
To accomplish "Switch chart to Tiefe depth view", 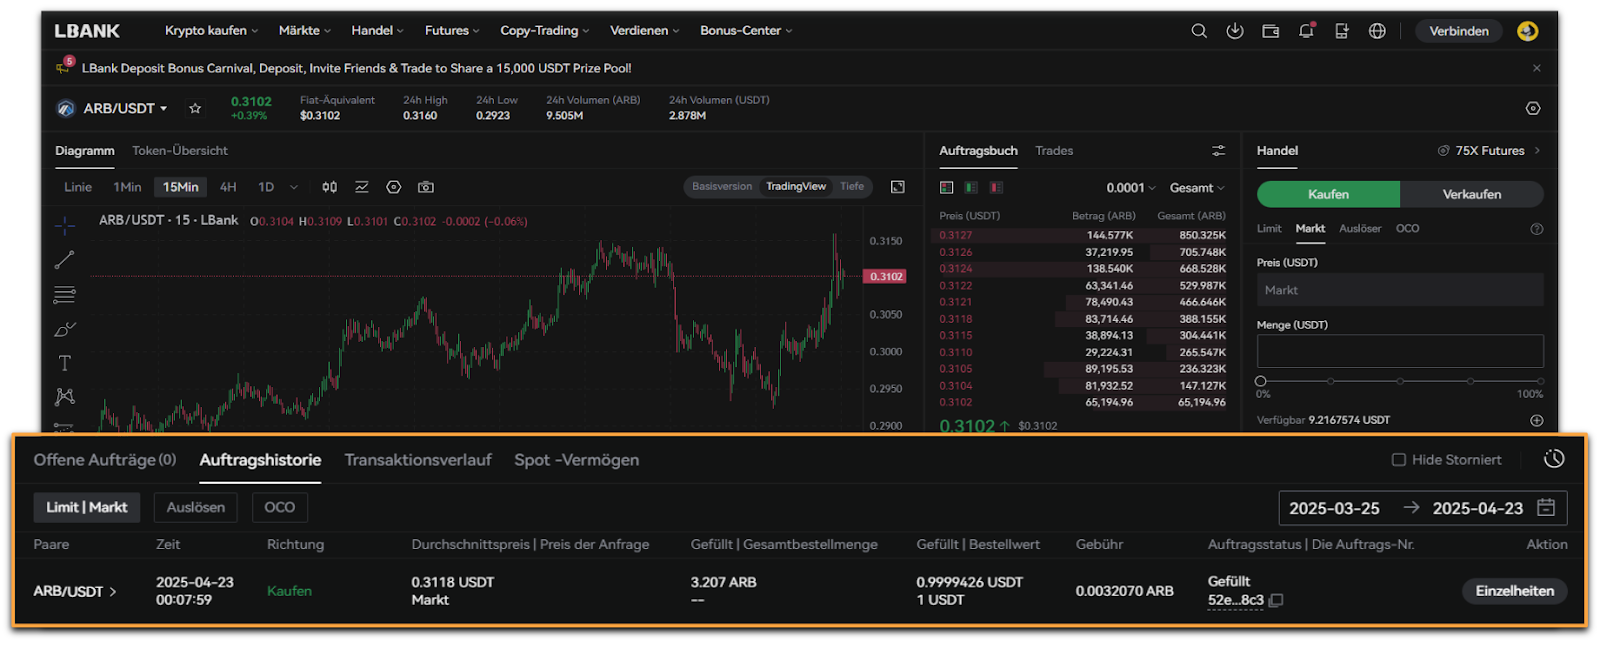I will click(x=852, y=187).
